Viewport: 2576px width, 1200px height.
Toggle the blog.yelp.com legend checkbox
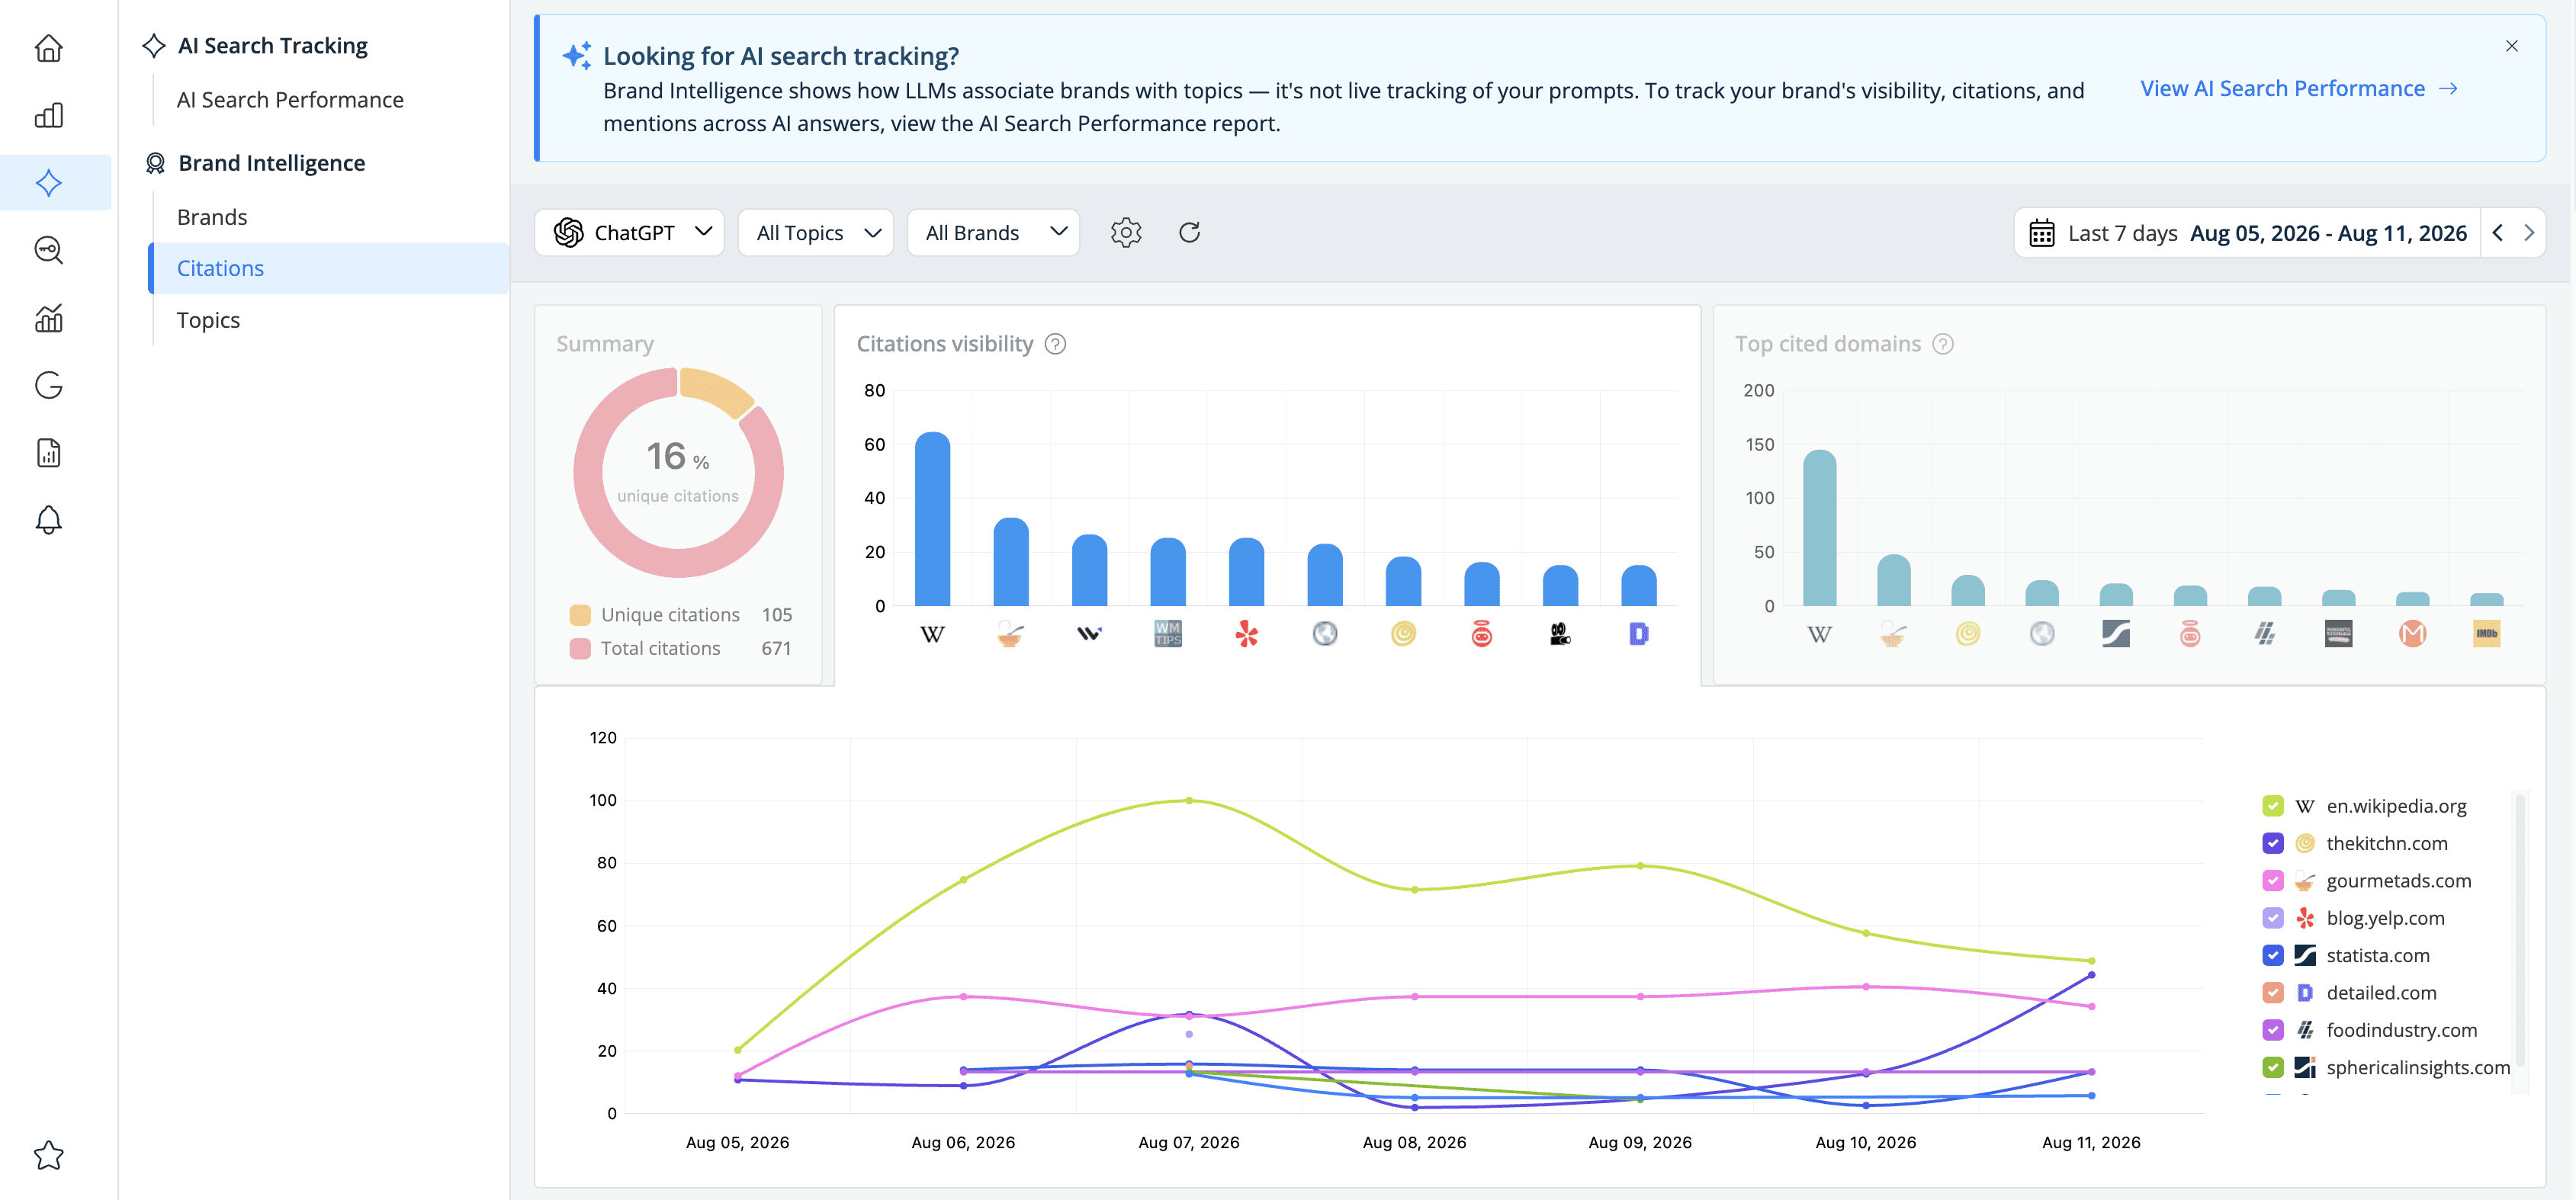click(2272, 918)
